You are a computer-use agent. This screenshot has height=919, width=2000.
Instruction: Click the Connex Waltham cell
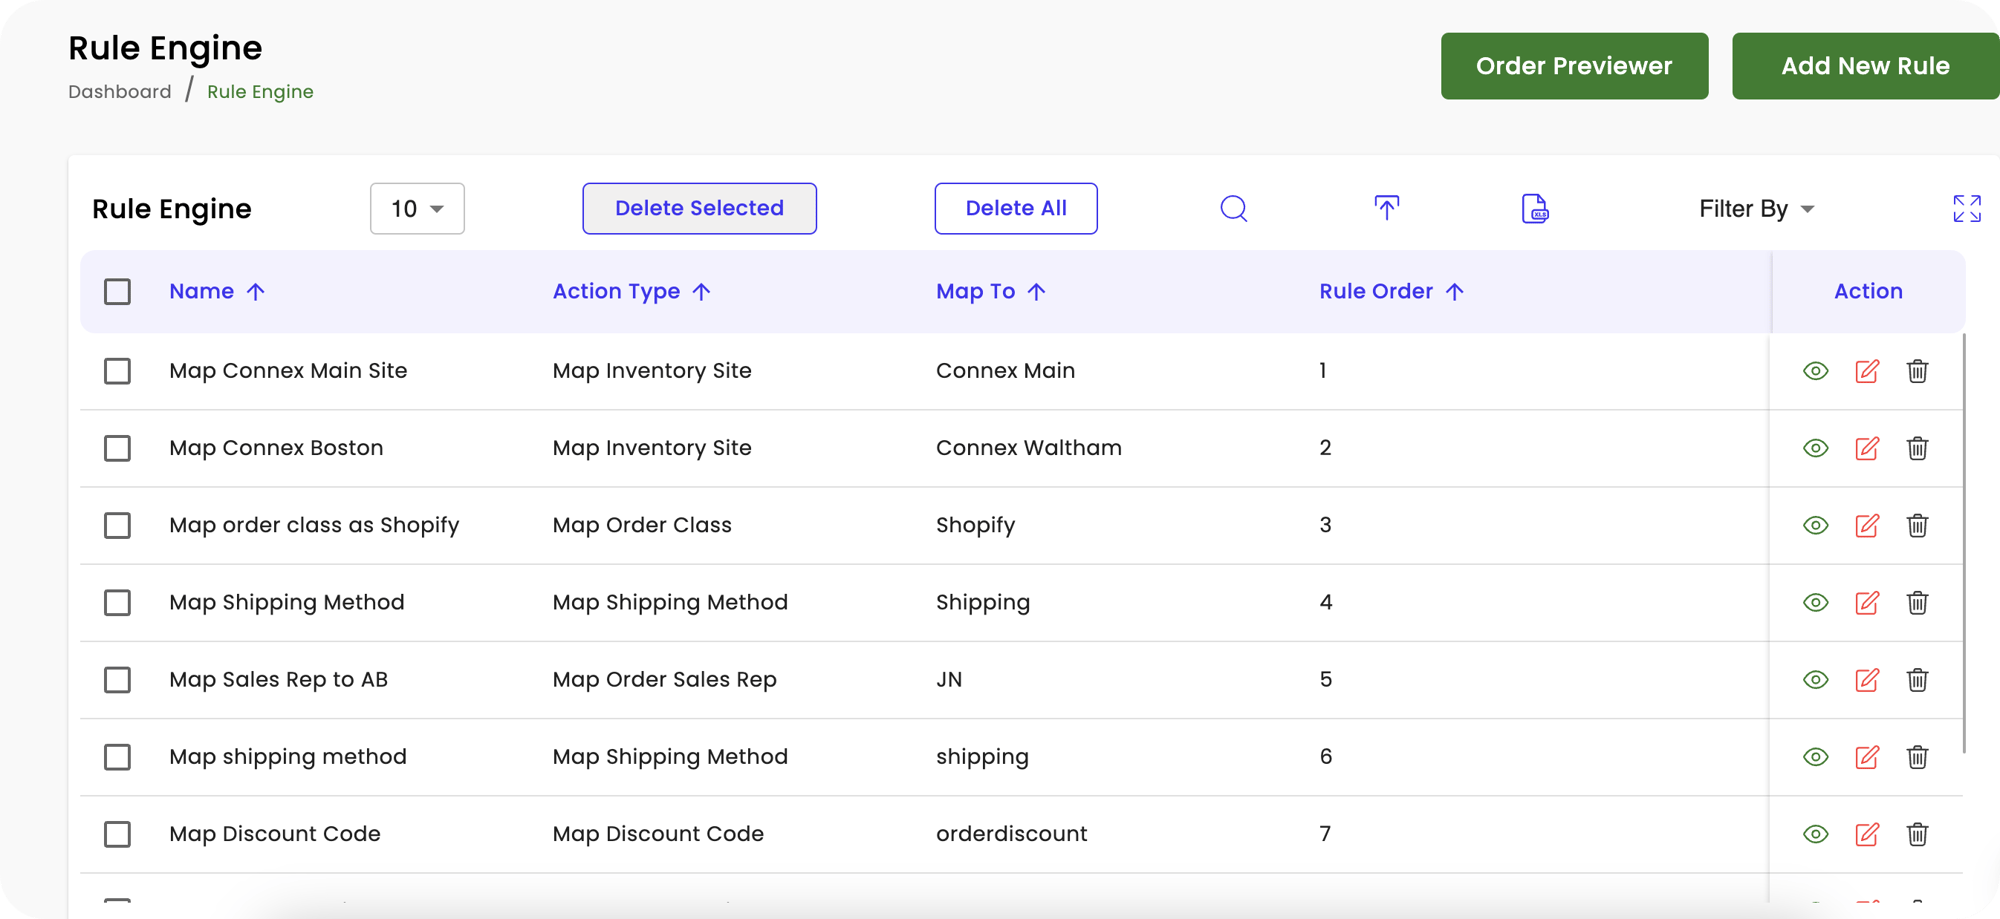(x=1029, y=448)
